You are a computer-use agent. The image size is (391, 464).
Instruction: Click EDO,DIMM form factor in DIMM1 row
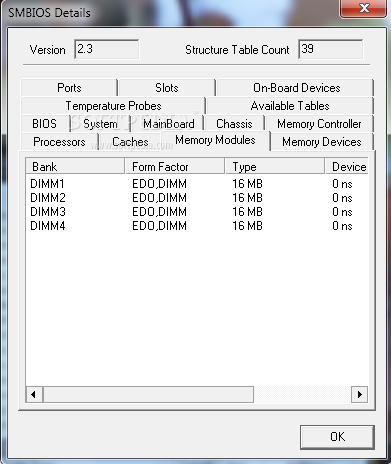pyautogui.click(x=159, y=184)
